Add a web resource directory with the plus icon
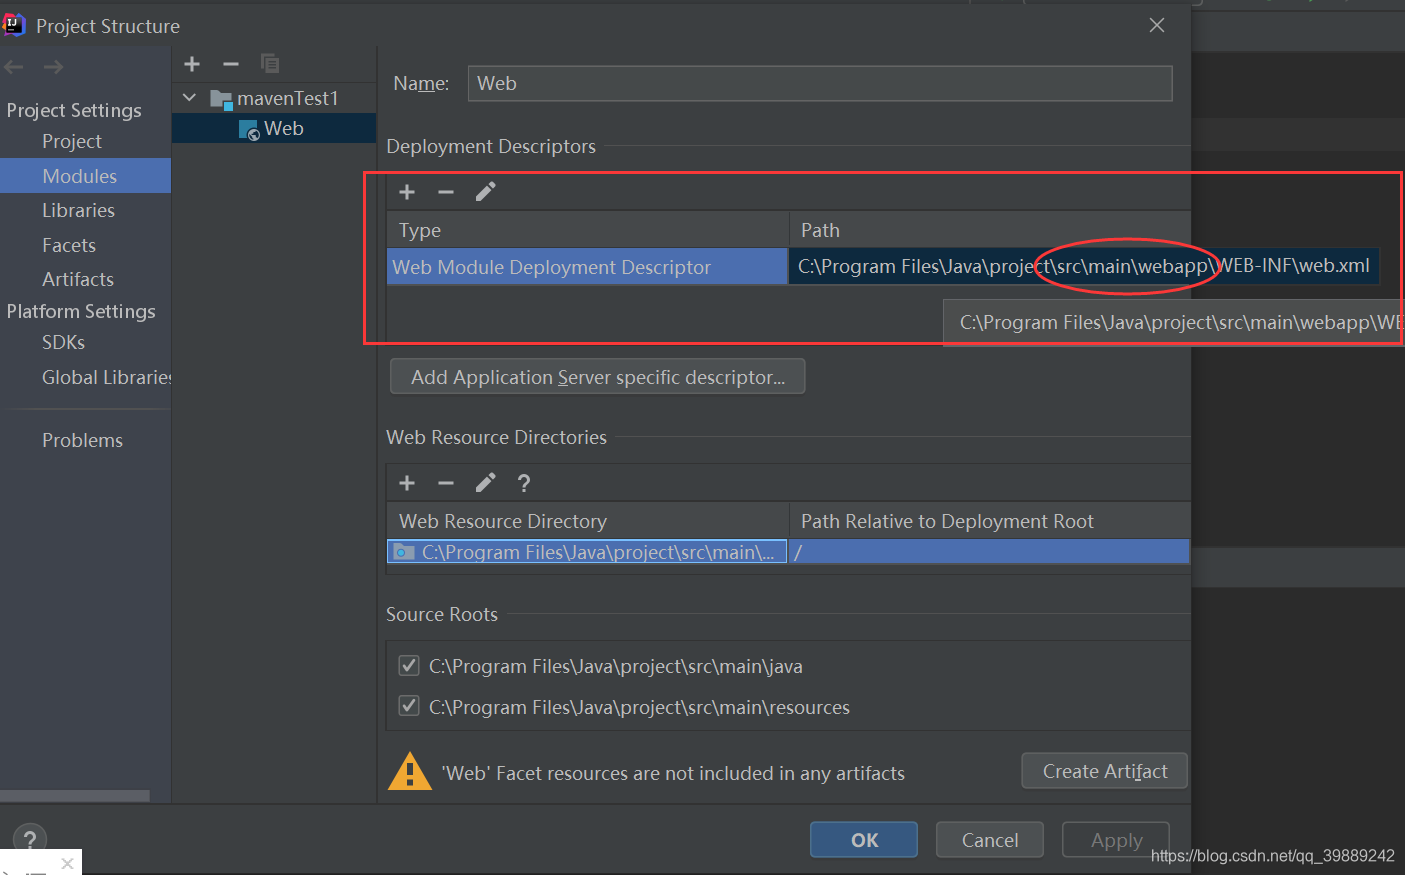Image resolution: width=1405 pixels, height=875 pixels. tap(407, 483)
